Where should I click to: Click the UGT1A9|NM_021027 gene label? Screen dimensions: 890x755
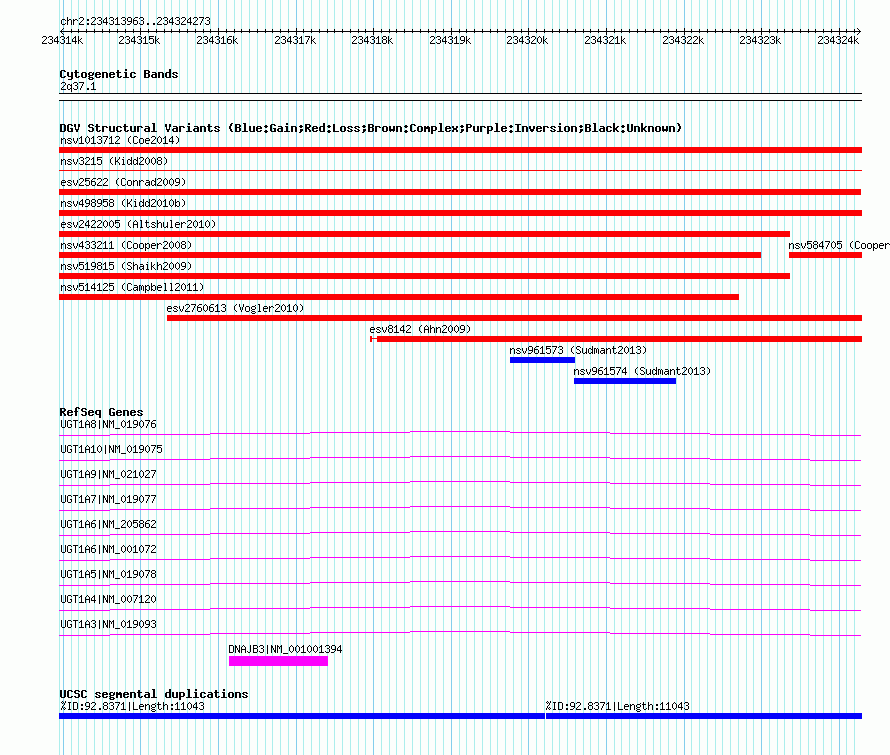coord(108,475)
